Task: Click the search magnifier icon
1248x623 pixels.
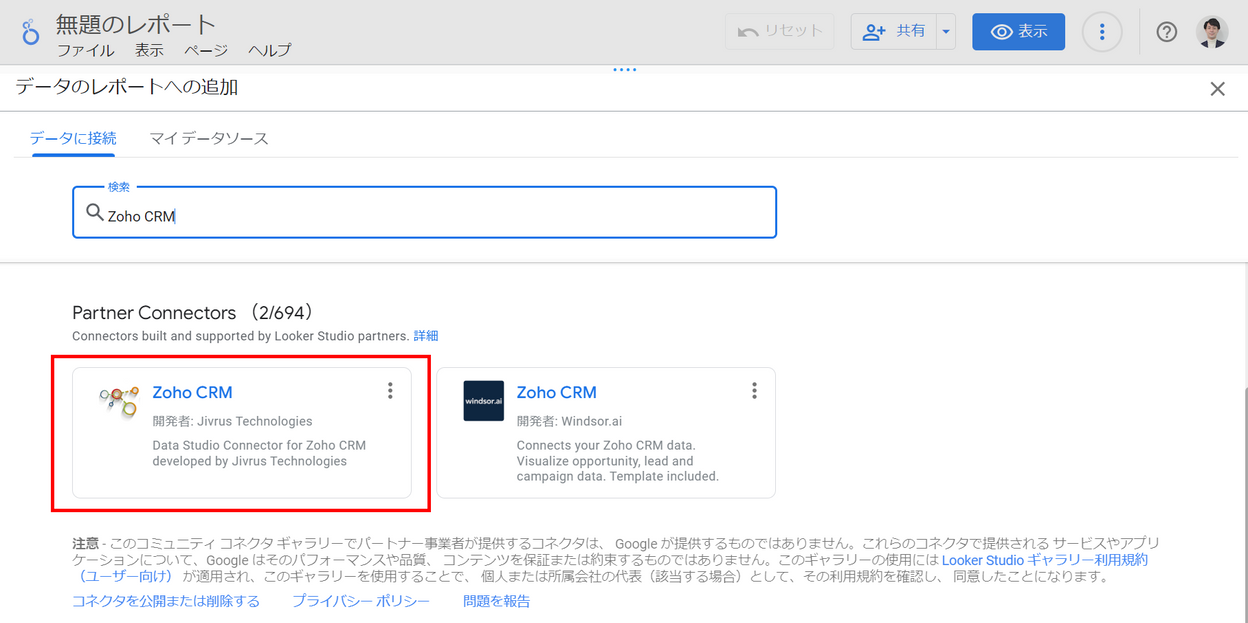Action: click(95, 213)
